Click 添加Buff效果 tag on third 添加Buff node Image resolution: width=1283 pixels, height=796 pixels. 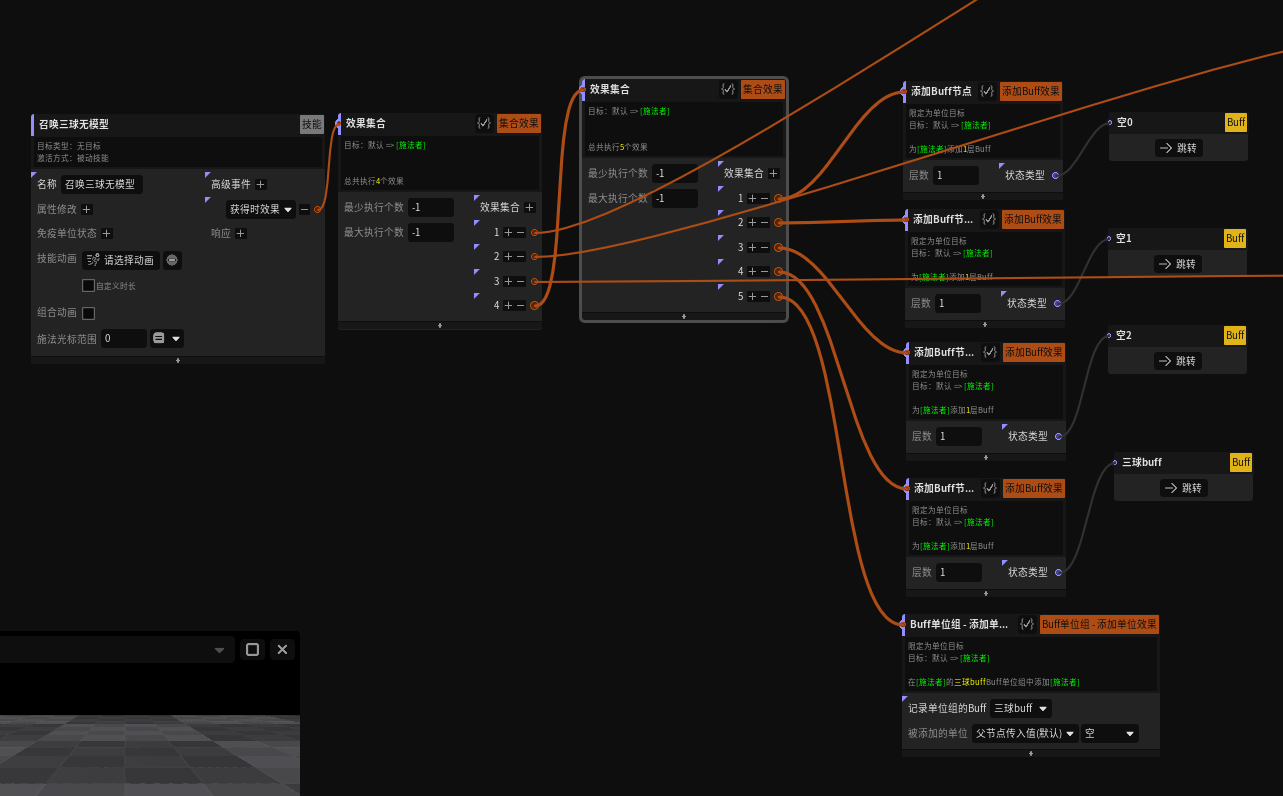[1034, 352]
